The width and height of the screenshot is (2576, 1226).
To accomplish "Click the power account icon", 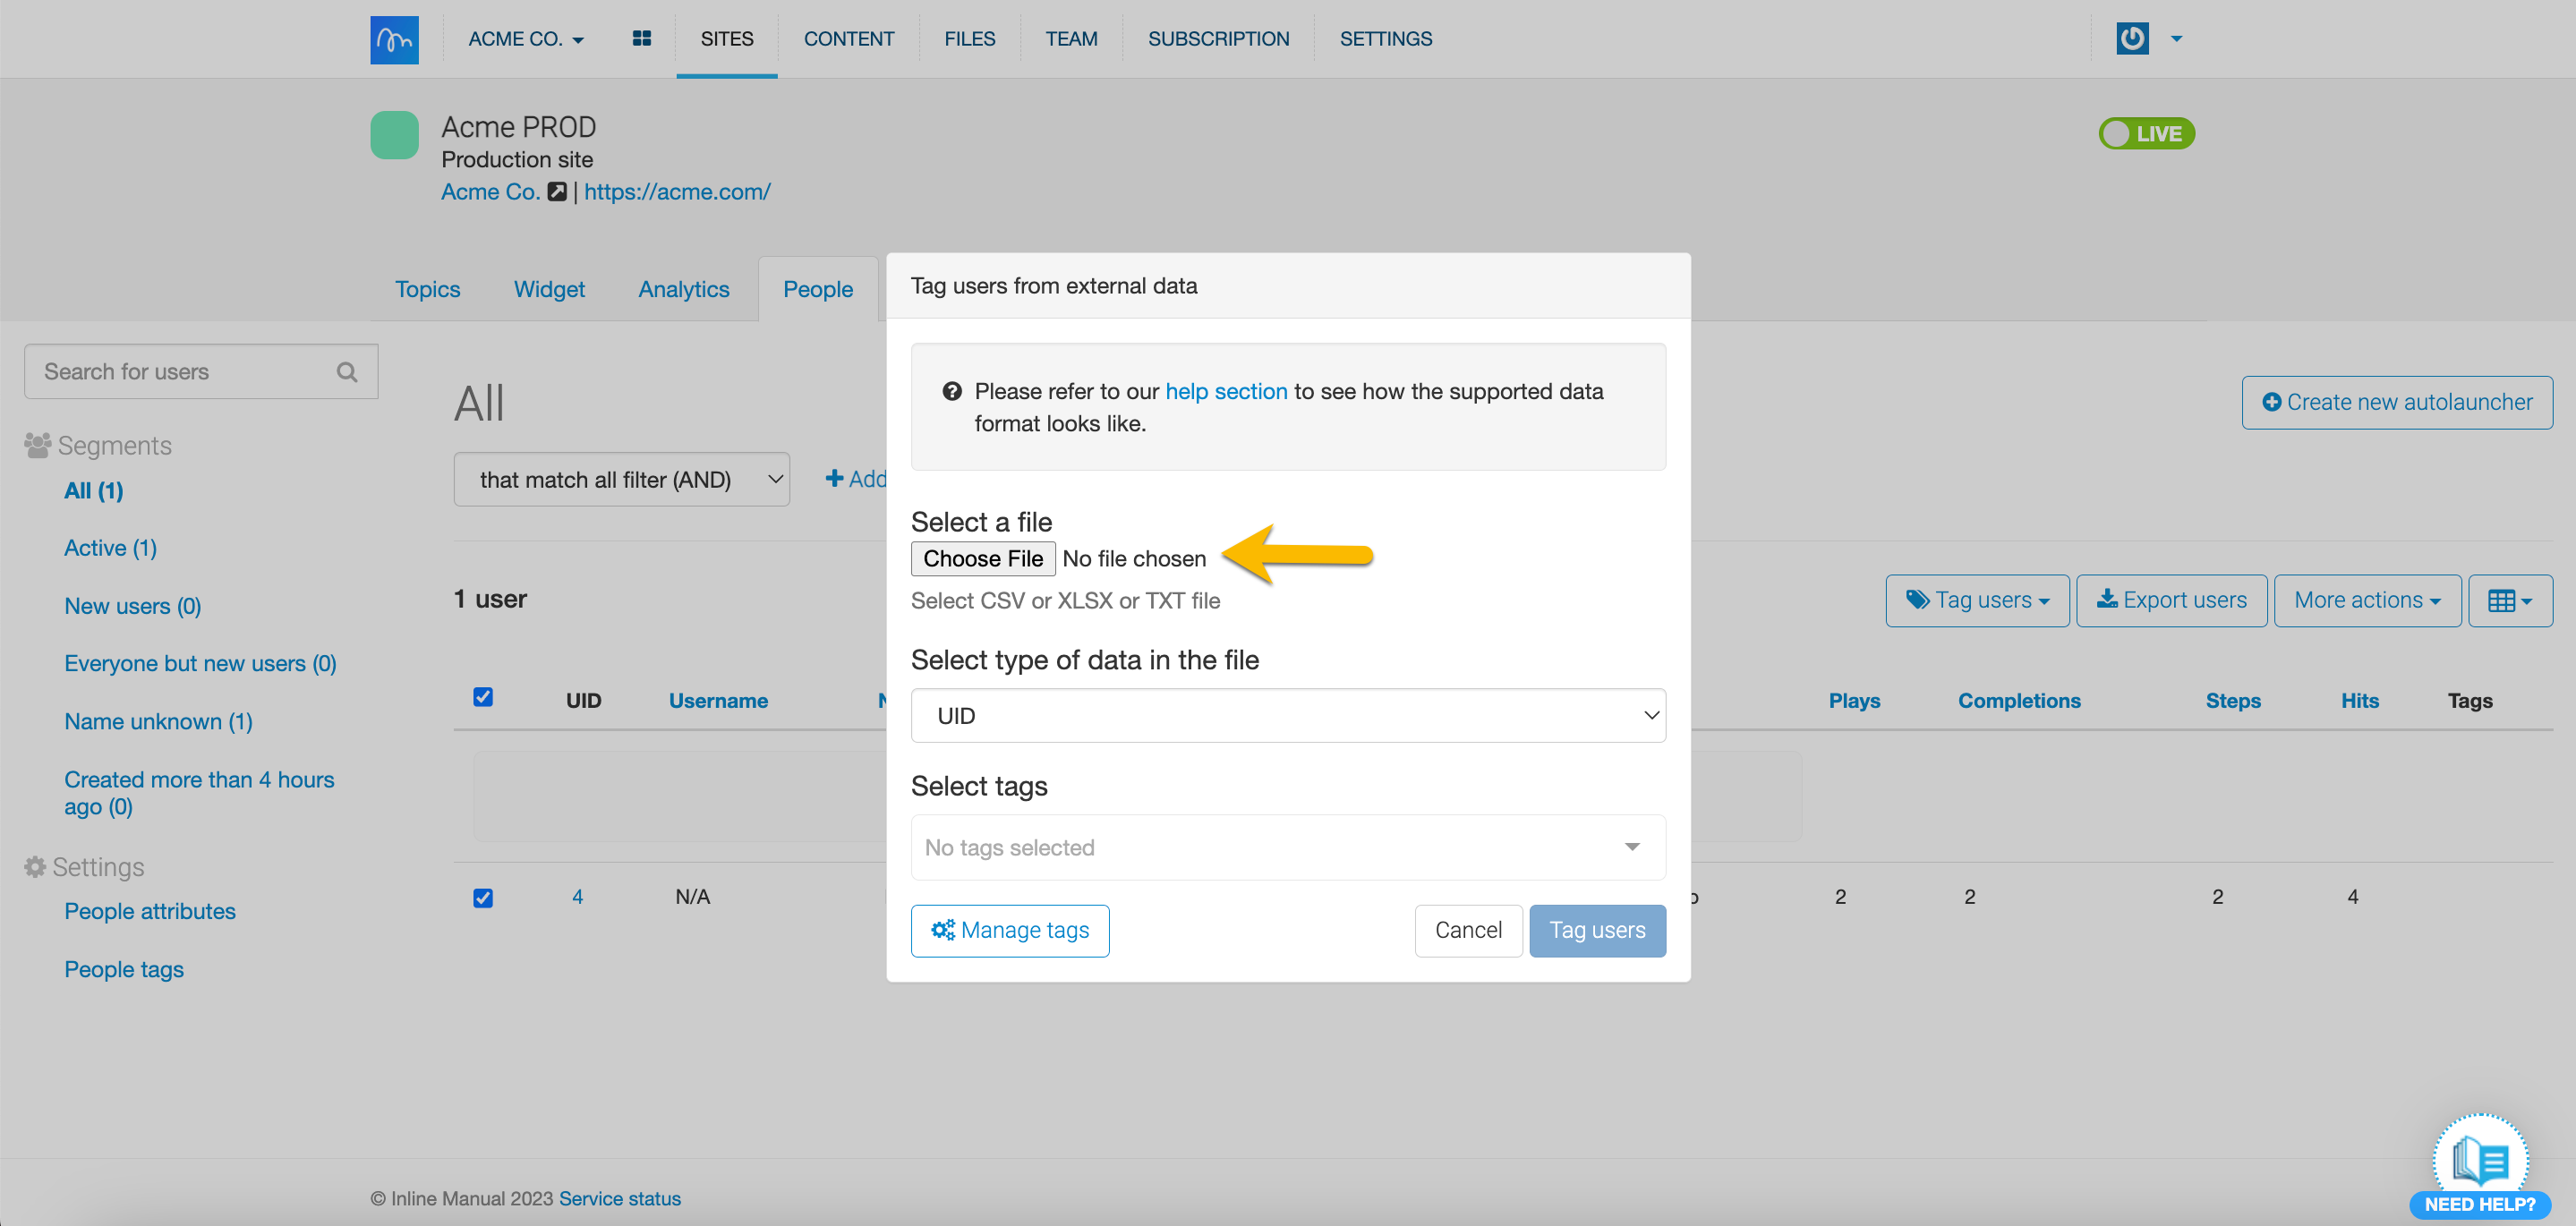I will 2132,39.
